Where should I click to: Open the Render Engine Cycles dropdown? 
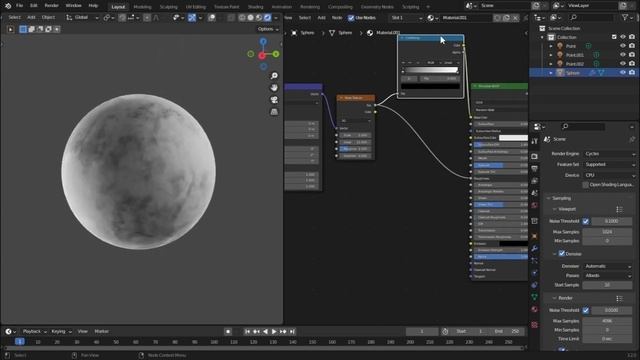[609, 154]
